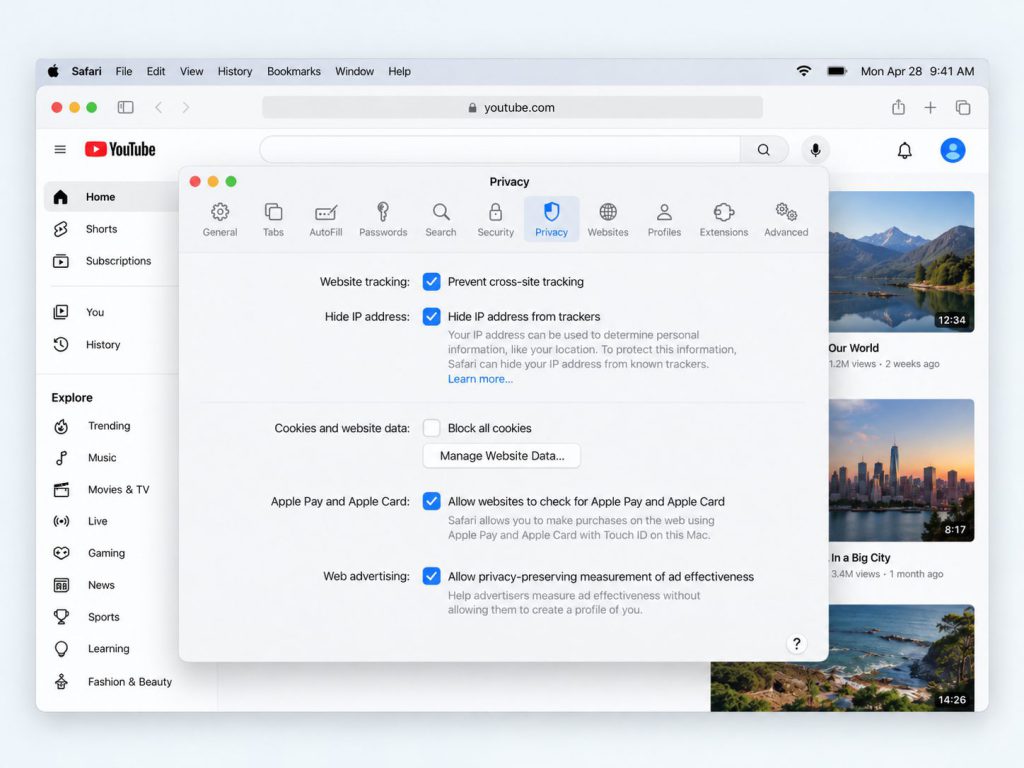Click Manage Website Data button
Image resolution: width=1024 pixels, height=768 pixels.
pos(502,456)
